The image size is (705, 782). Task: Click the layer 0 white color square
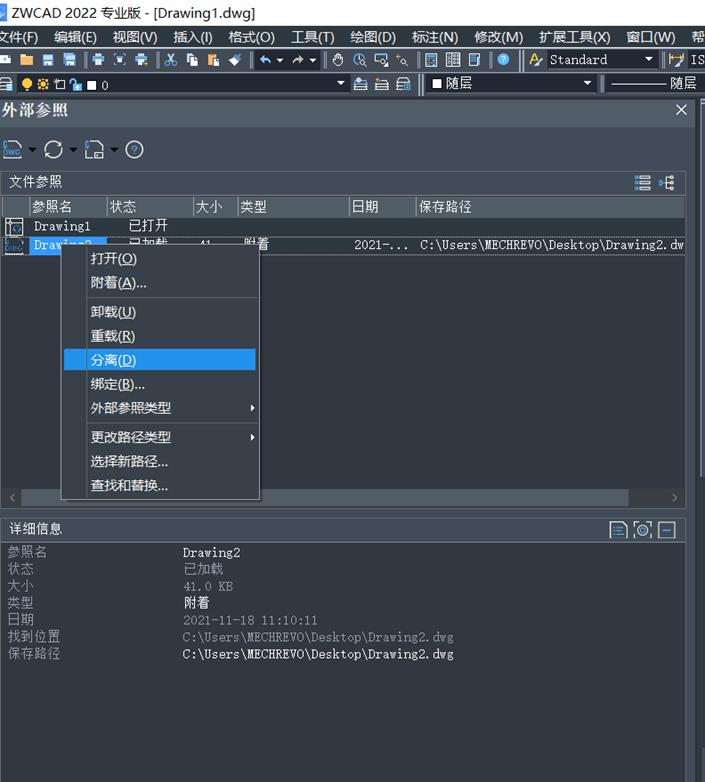click(x=91, y=85)
